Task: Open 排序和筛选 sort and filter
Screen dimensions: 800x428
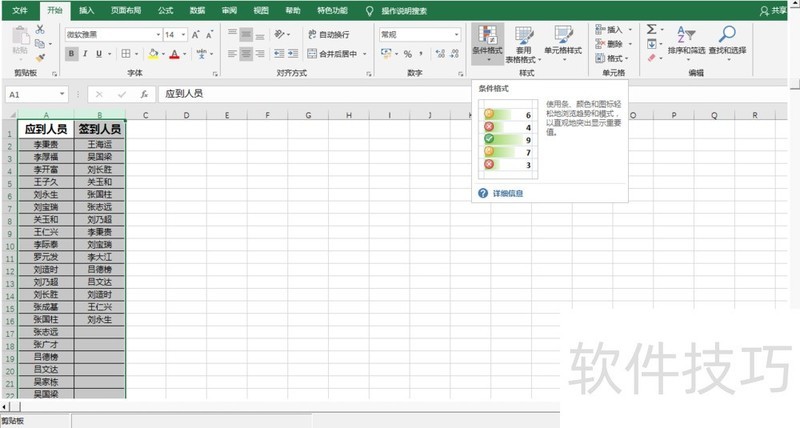Action: pos(686,41)
